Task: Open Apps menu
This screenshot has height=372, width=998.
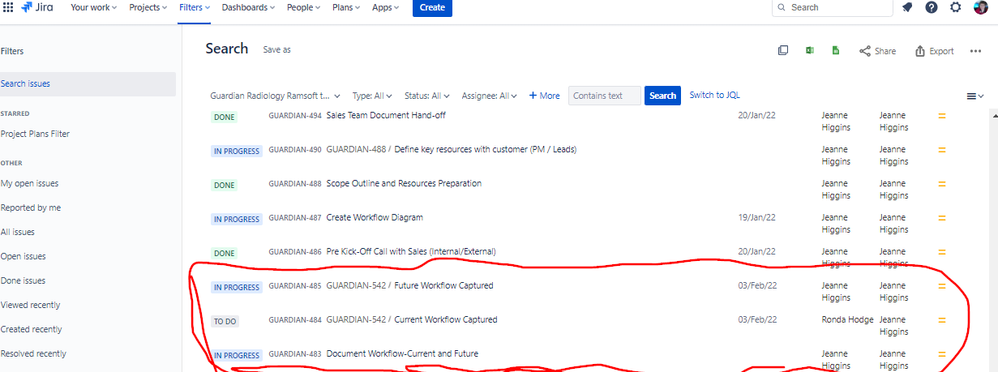Action: click(386, 8)
